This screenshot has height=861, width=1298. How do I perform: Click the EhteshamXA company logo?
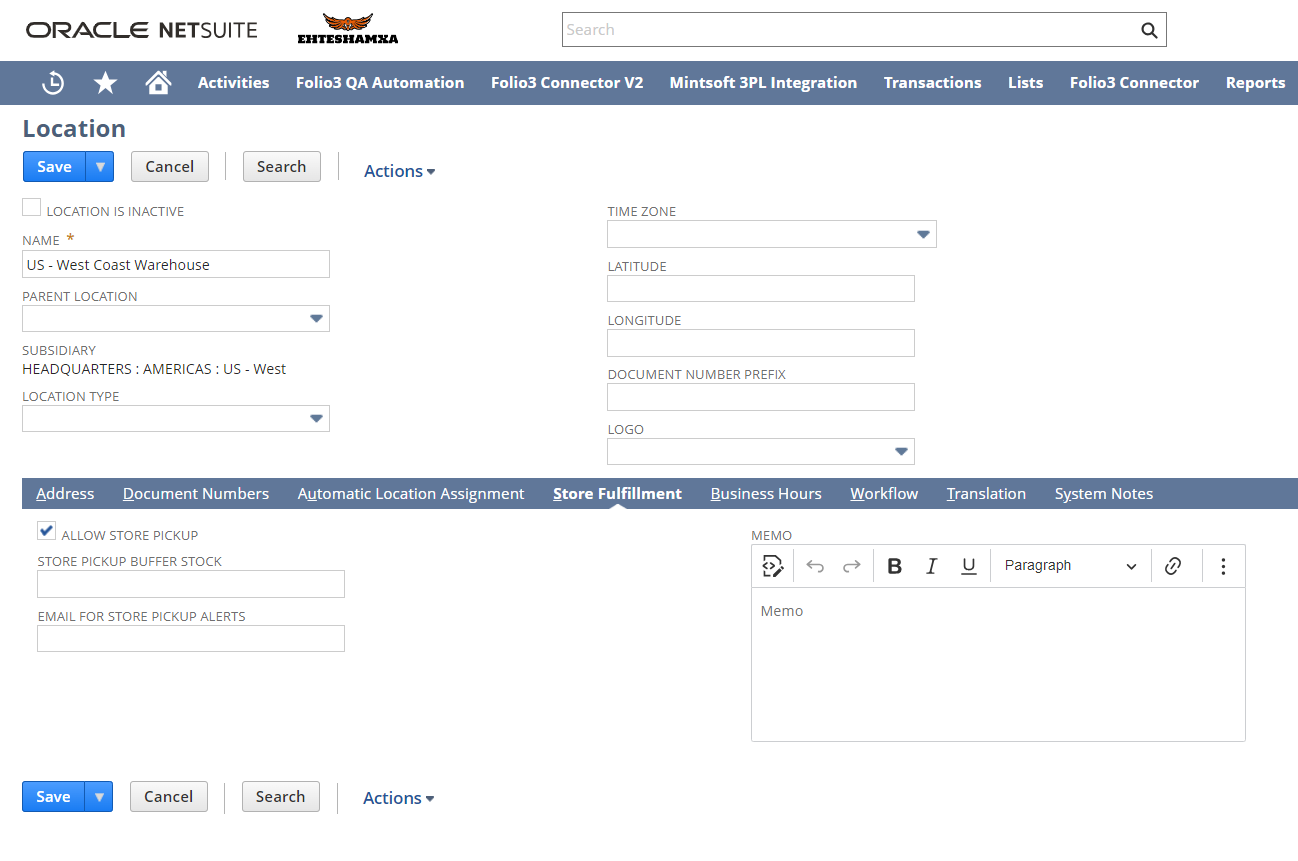tap(348, 29)
